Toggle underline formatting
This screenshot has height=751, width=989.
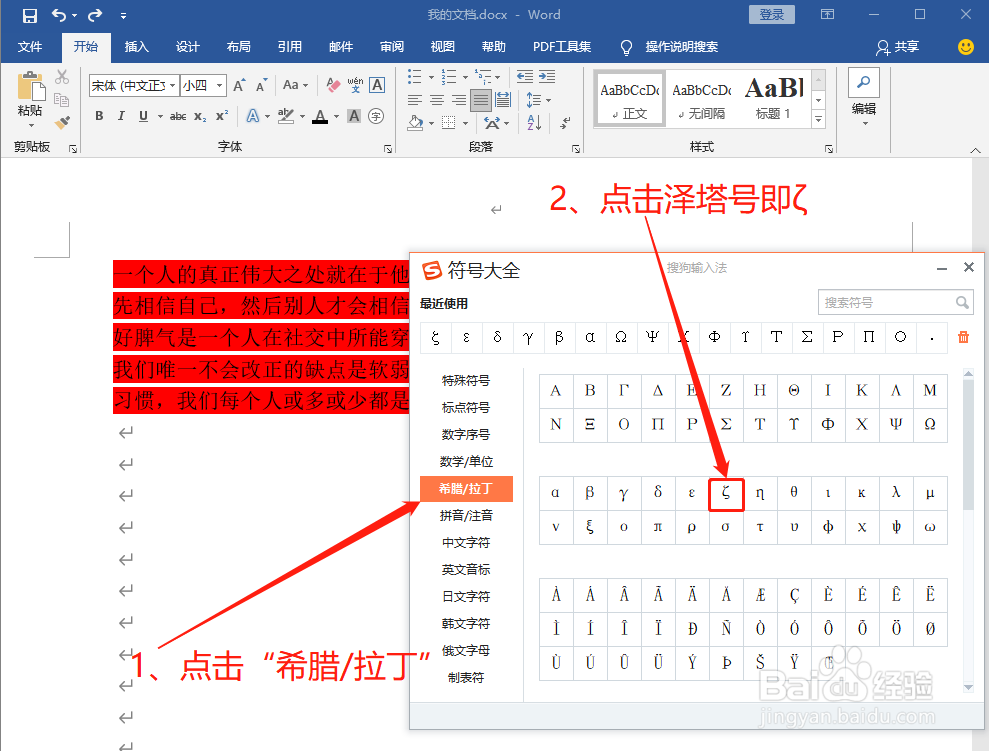[143, 116]
